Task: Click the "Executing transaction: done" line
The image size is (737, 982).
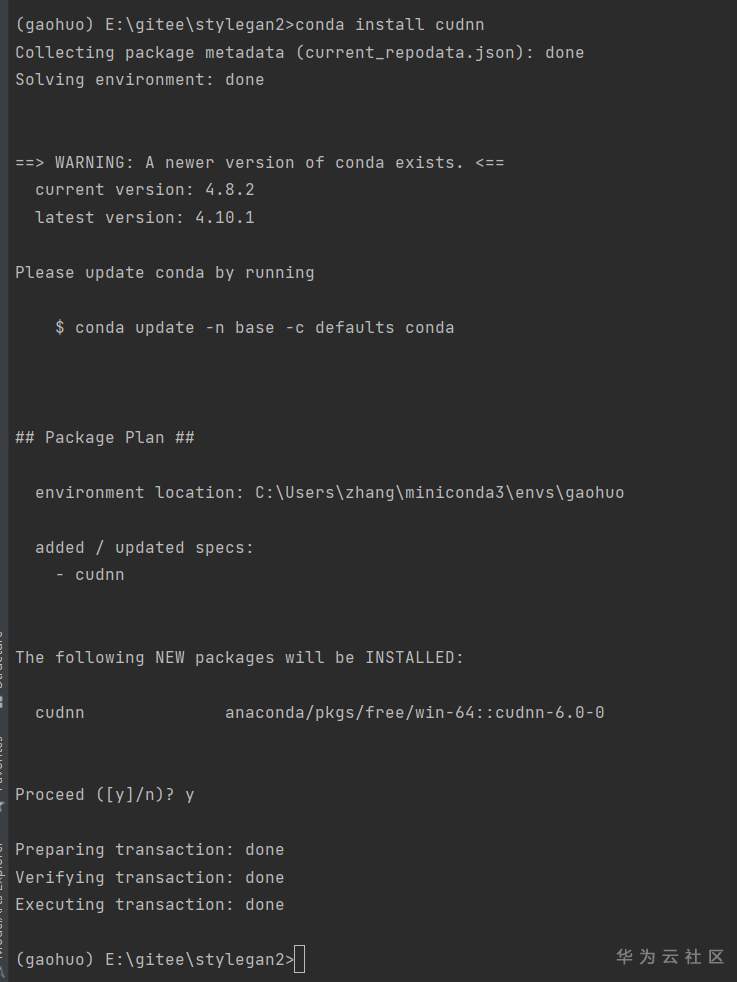Action: coord(149,904)
